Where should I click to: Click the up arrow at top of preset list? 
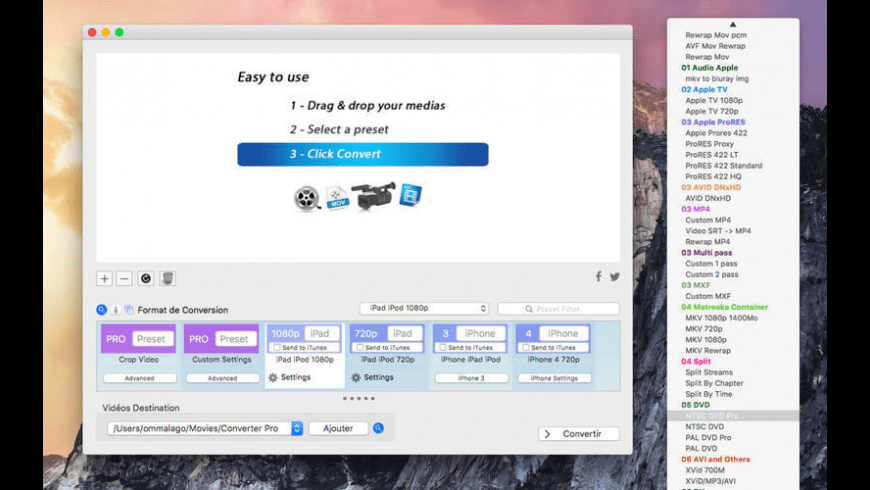click(x=733, y=24)
